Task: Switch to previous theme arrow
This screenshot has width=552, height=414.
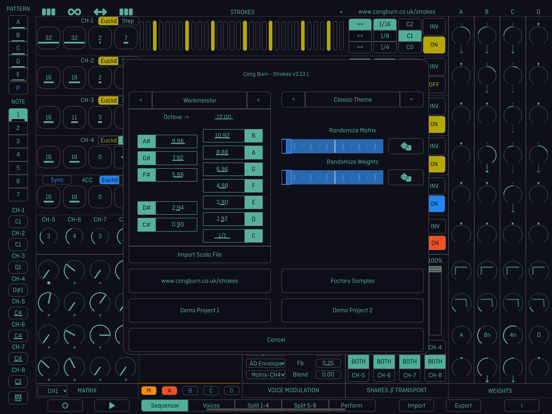Action: (293, 100)
